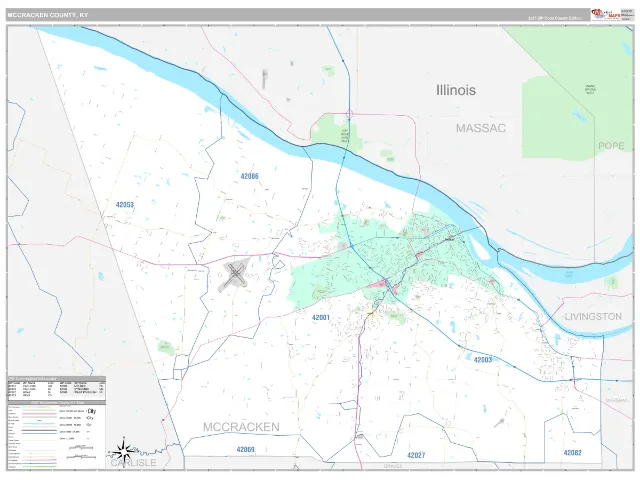Select ZIP code label 42086

tap(249, 176)
